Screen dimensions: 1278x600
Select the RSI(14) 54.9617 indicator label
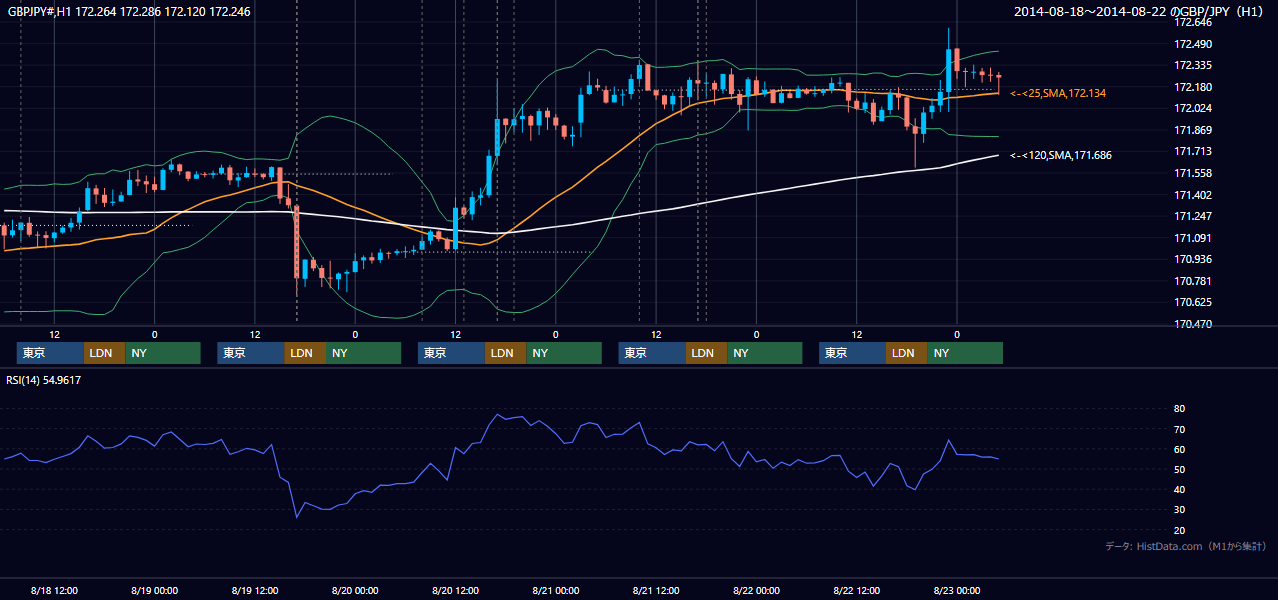point(44,380)
